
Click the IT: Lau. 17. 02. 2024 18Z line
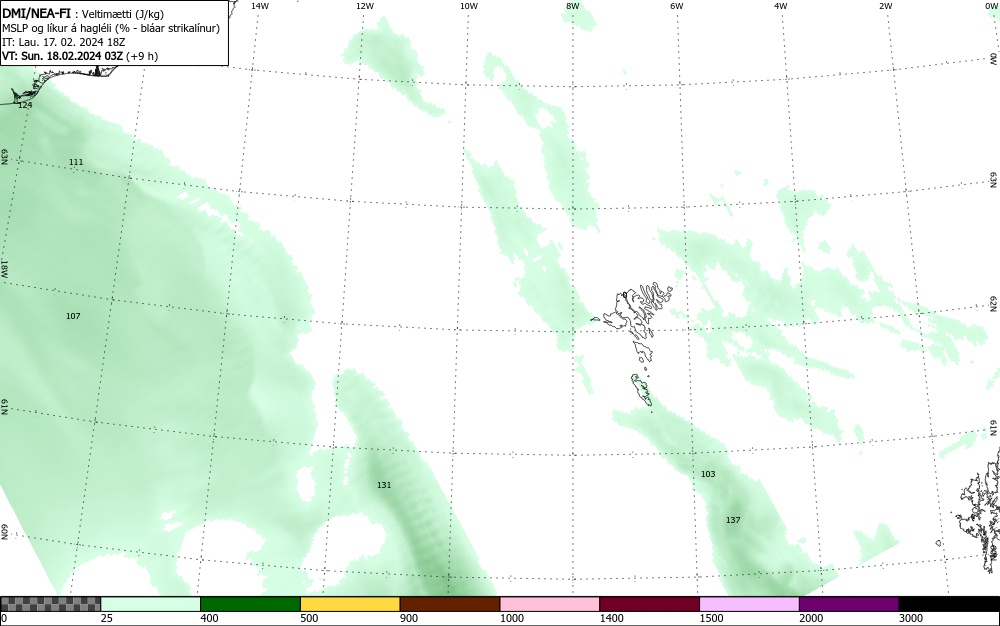(64, 42)
